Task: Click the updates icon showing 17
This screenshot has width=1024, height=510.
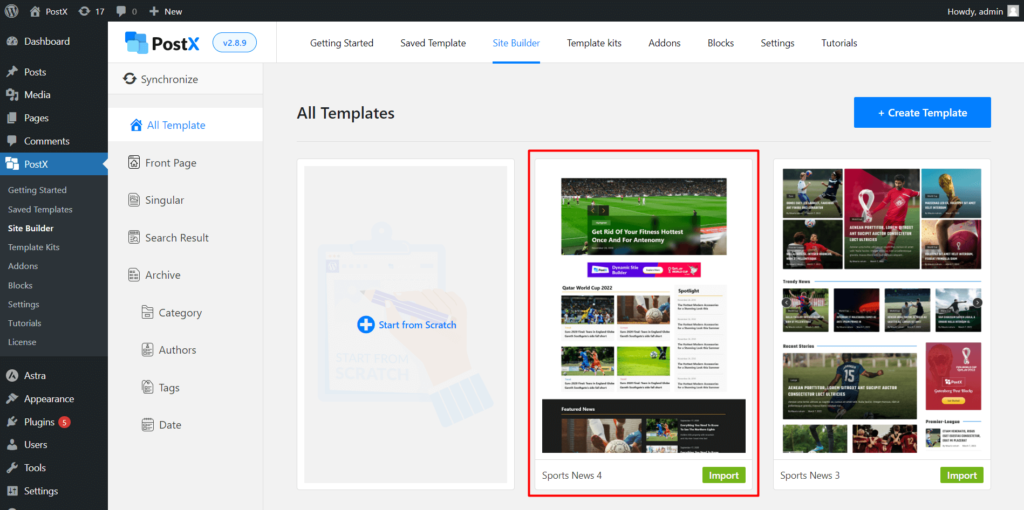Action: tap(84, 11)
